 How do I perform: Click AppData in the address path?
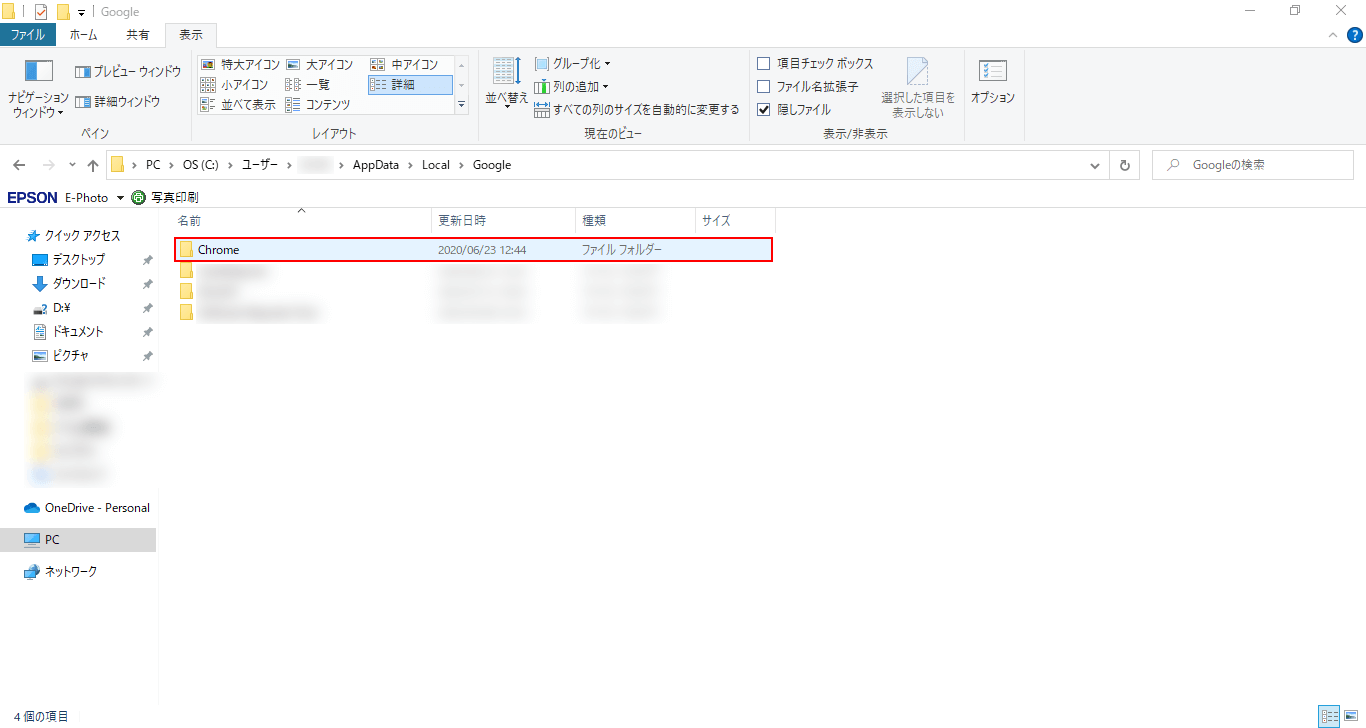point(378,165)
